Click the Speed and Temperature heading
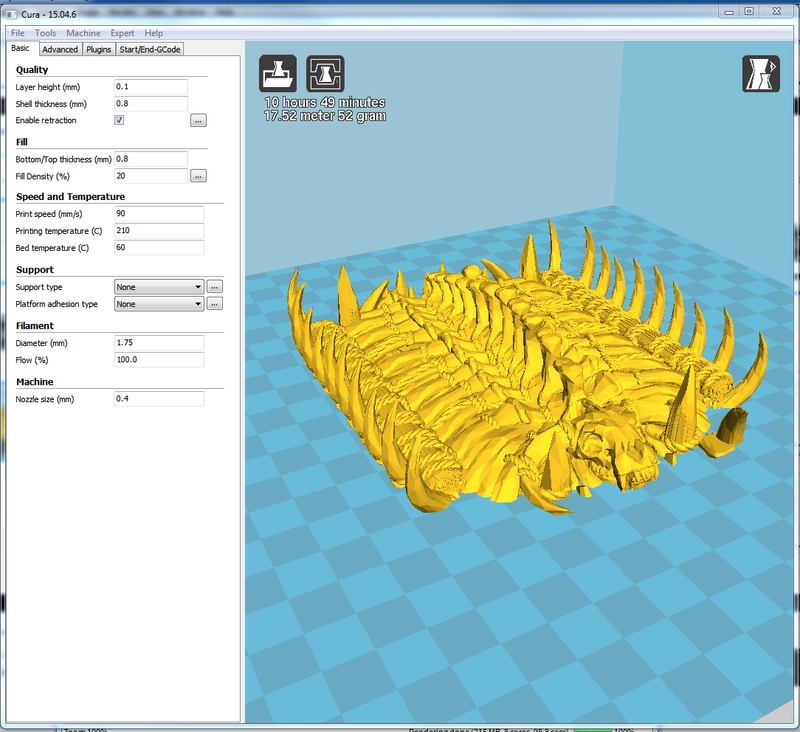Image resolution: width=800 pixels, height=732 pixels. 70,197
